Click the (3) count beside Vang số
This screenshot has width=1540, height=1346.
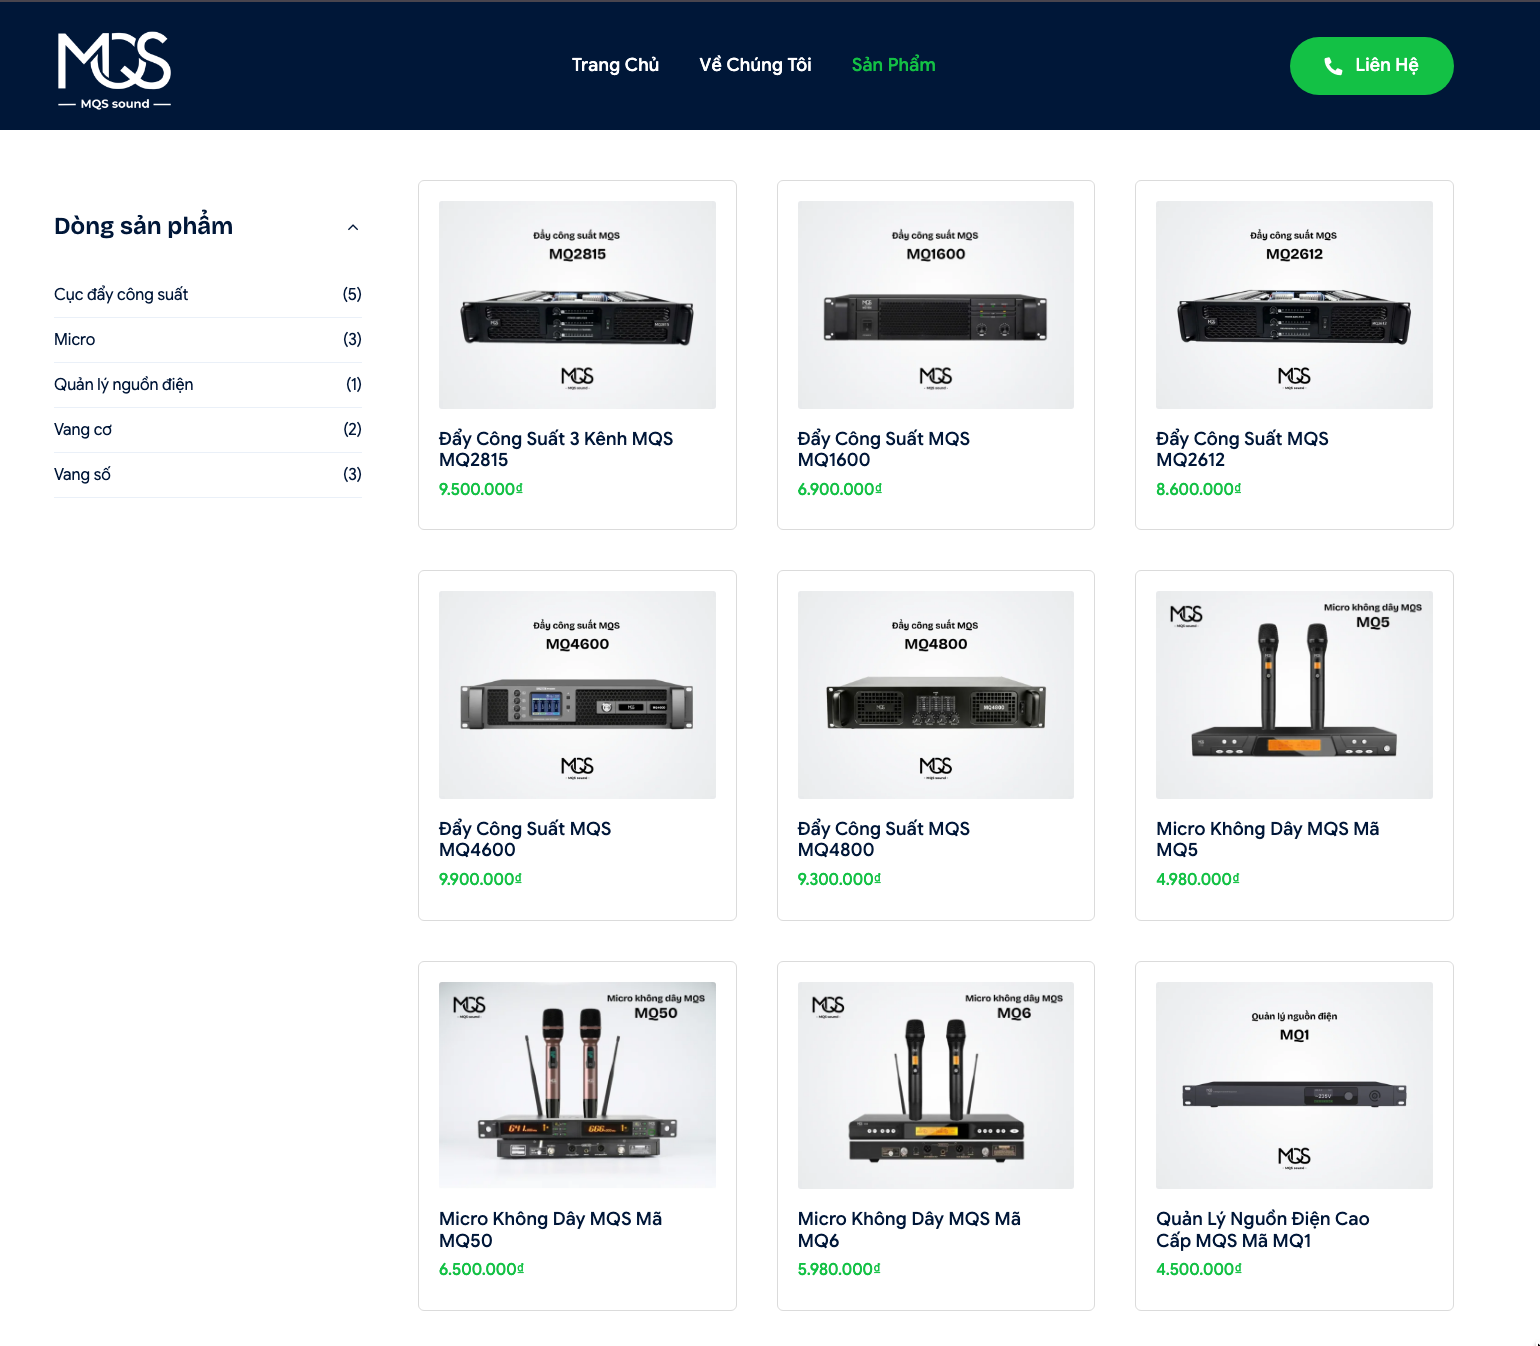[352, 474]
